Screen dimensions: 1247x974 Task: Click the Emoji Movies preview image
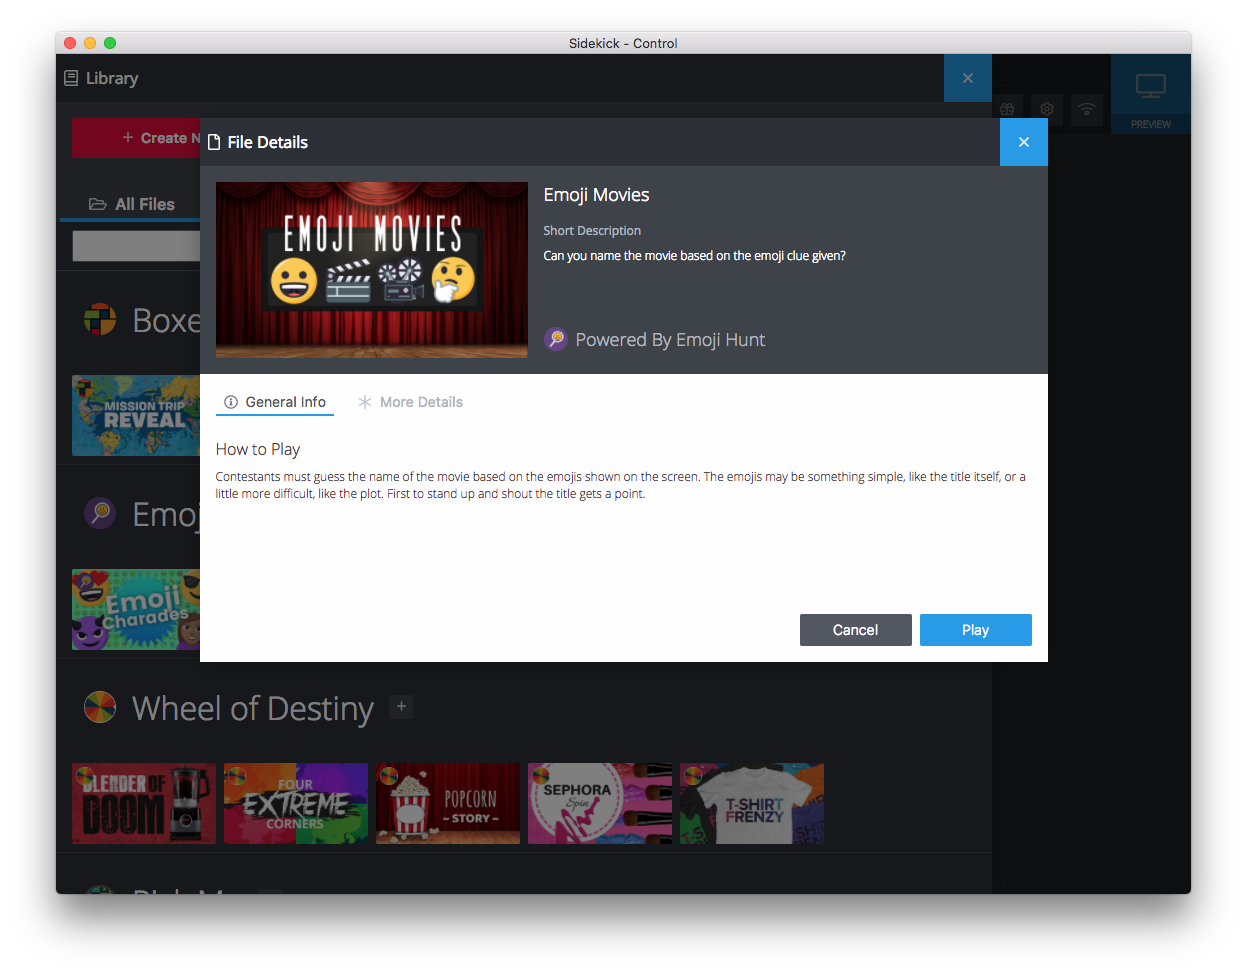[372, 270]
